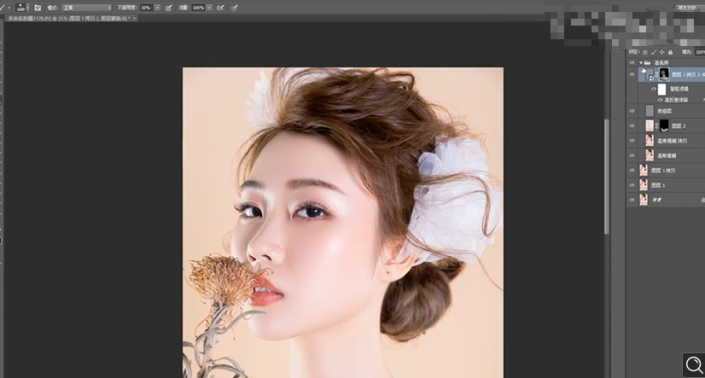Viewport: 705px width, 378px height.
Task: Close the open document tab
Action: point(134,18)
